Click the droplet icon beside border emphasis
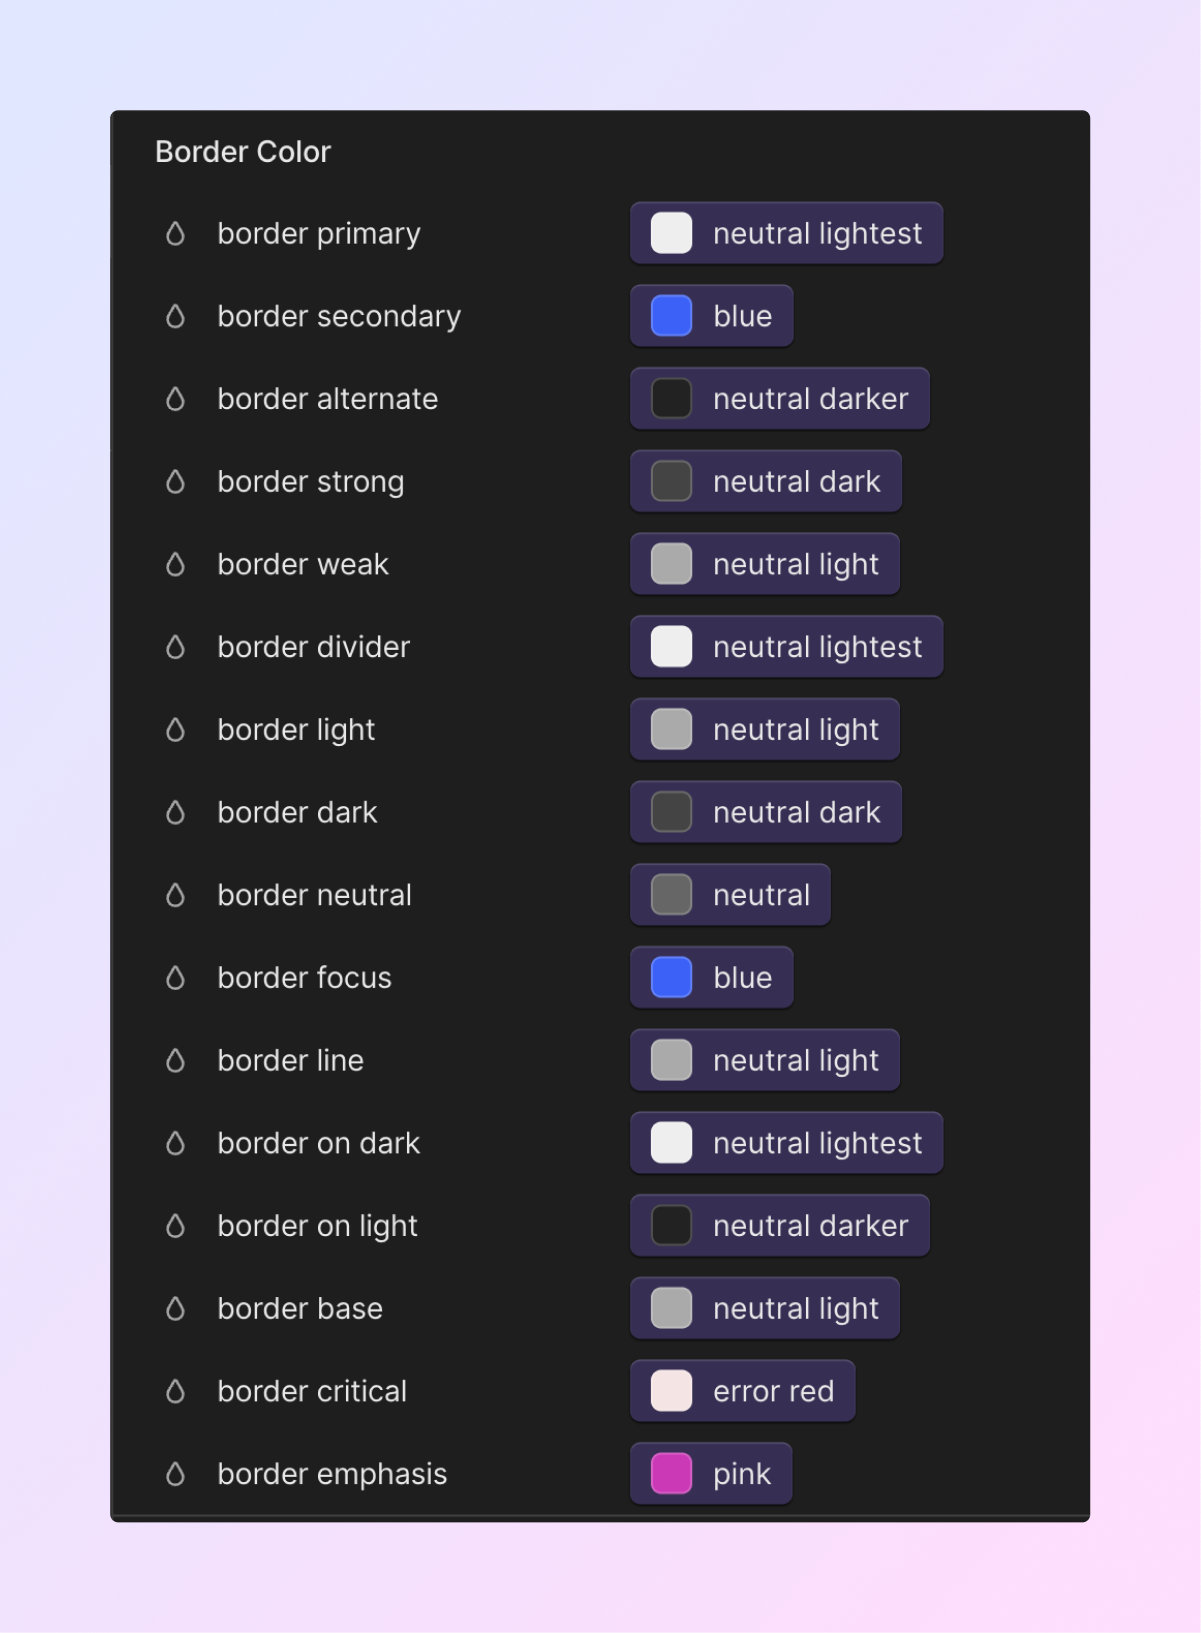Screen dimensions: 1201x1633 pyautogui.click(x=175, y=1474)
